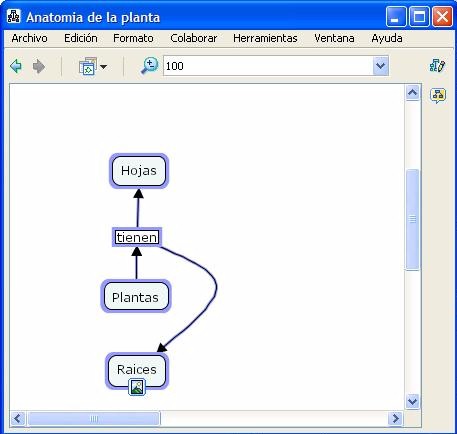Open the image resource icon under Raices
The image size is (457, 434).
coord(137,387)
